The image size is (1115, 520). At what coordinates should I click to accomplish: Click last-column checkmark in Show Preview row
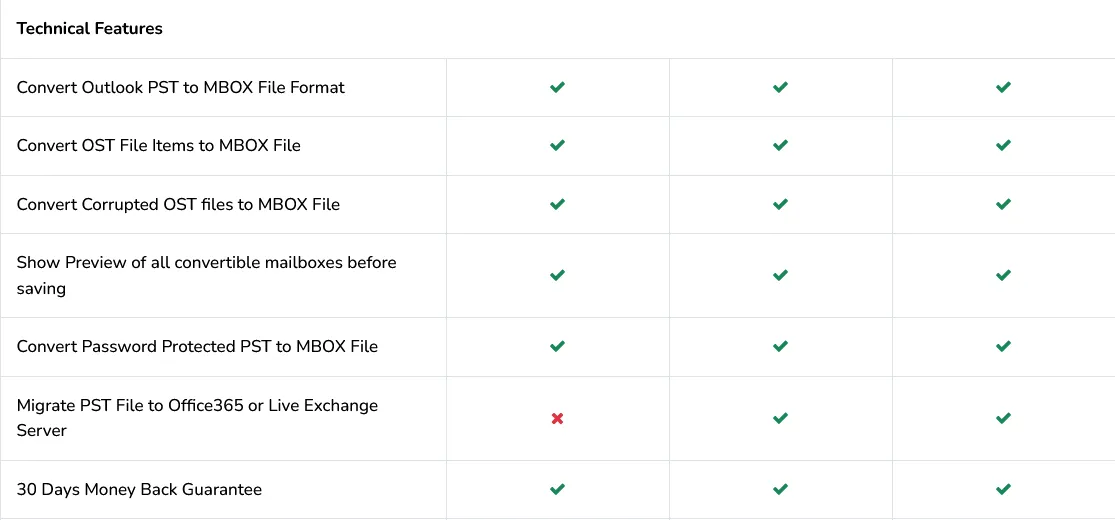click(1003, 275)
